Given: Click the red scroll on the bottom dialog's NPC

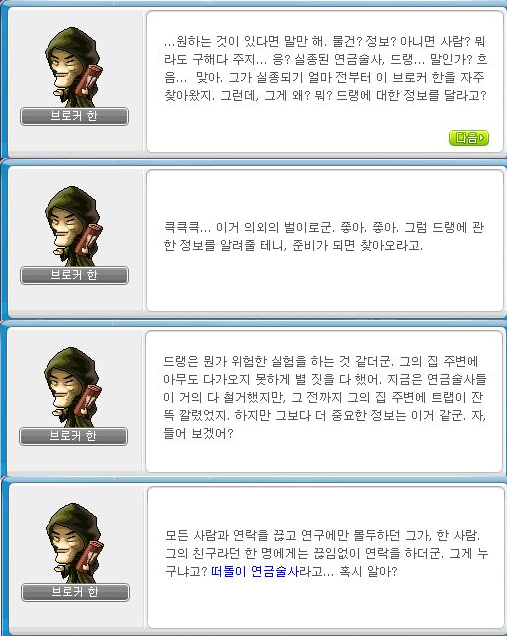Looking at the screenshot, I should (x=92, y=555).
